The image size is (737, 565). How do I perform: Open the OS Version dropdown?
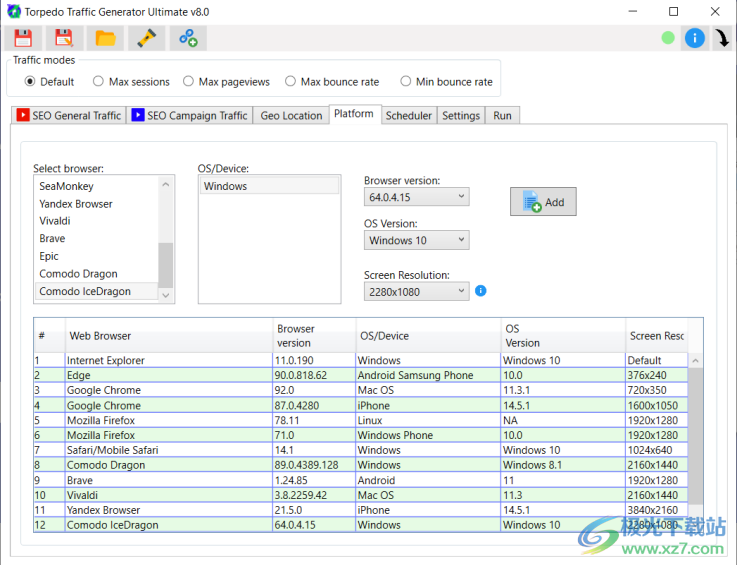416,240
